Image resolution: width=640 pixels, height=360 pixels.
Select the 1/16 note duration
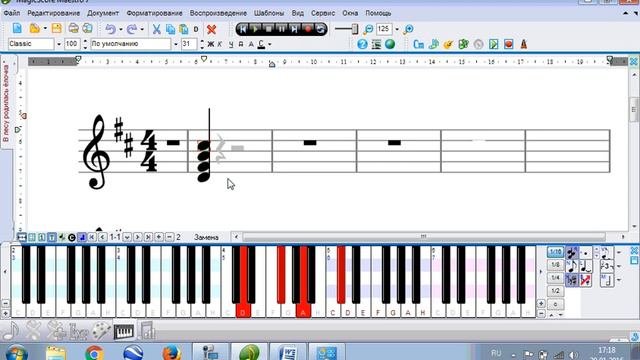click(556, 252)
